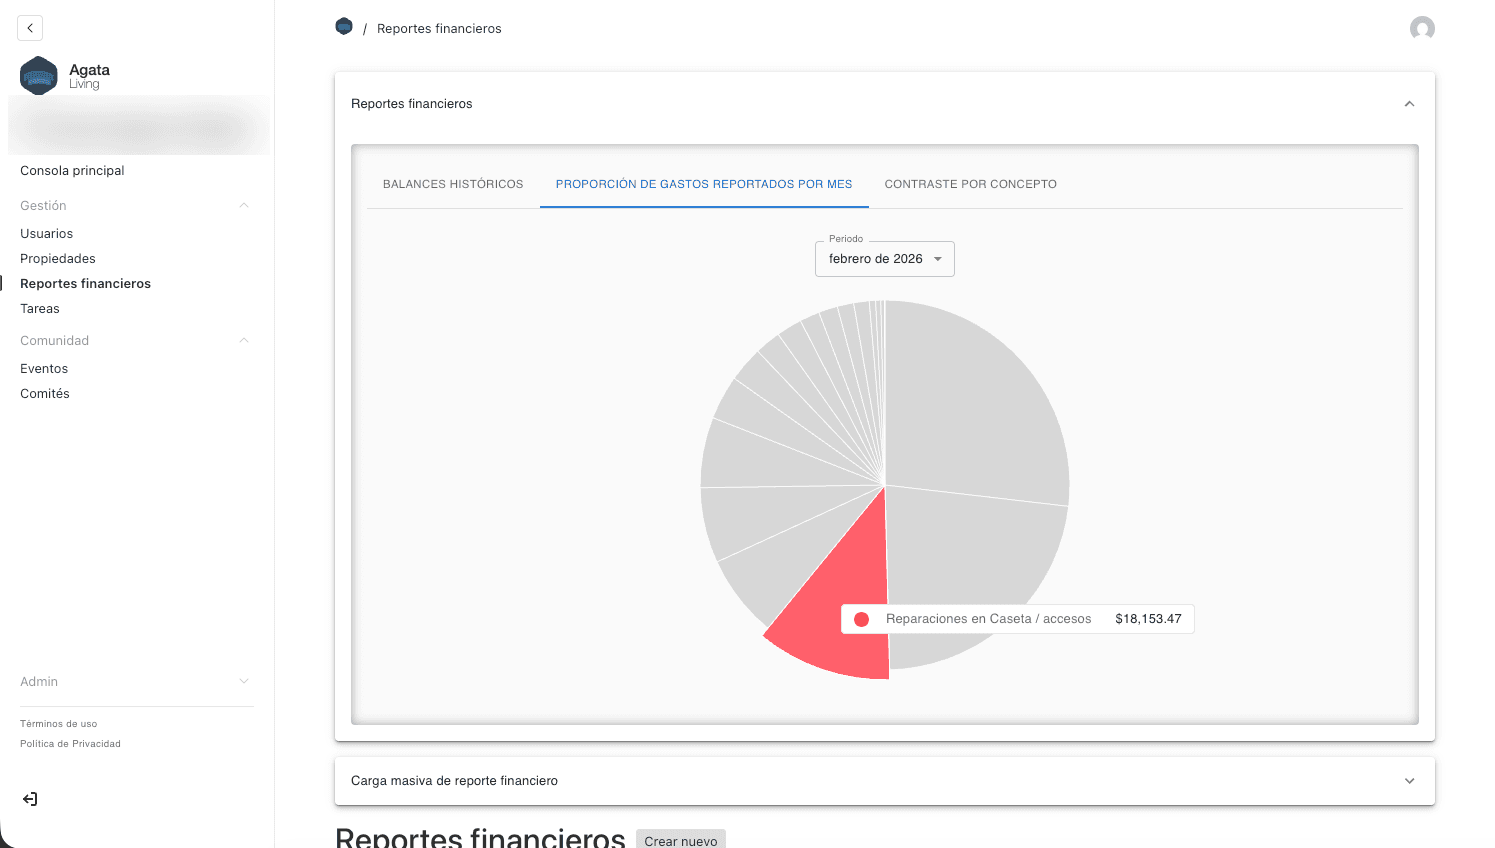Collapse the Comunidad sidebar section
1495x848 pixels.
(243, 341)
